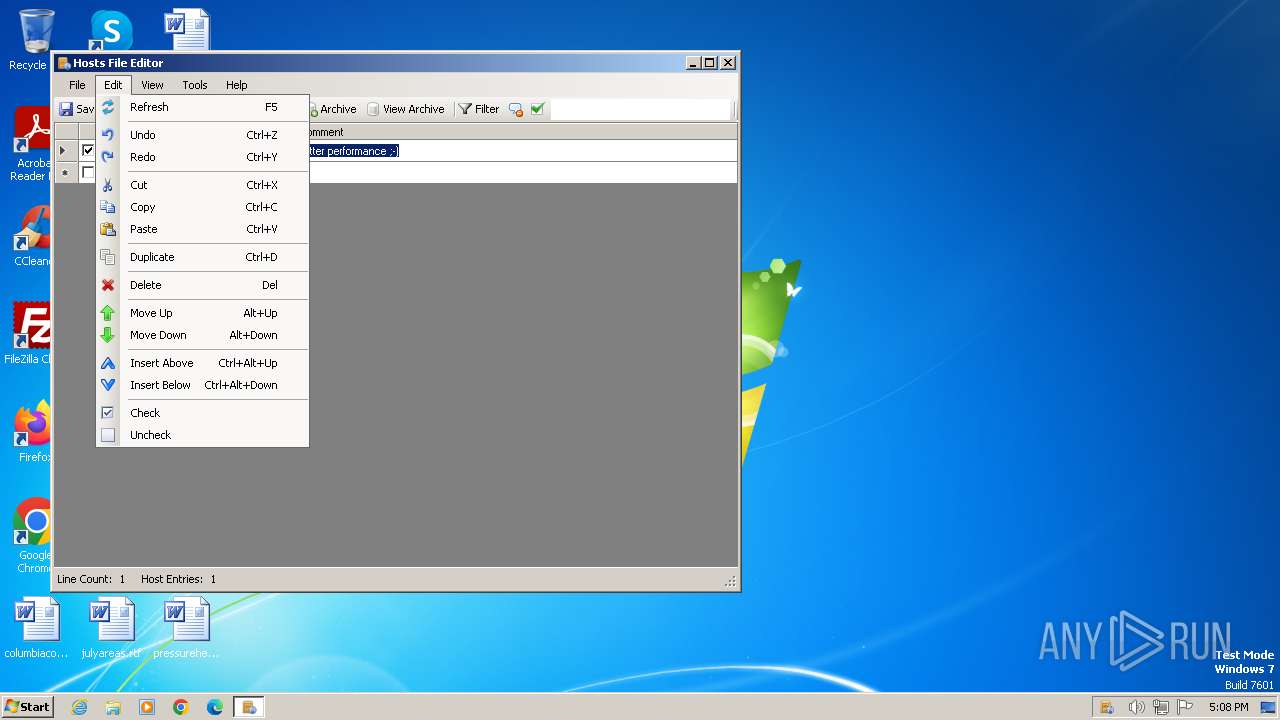Click the Copy pages icon

[108, 207]
